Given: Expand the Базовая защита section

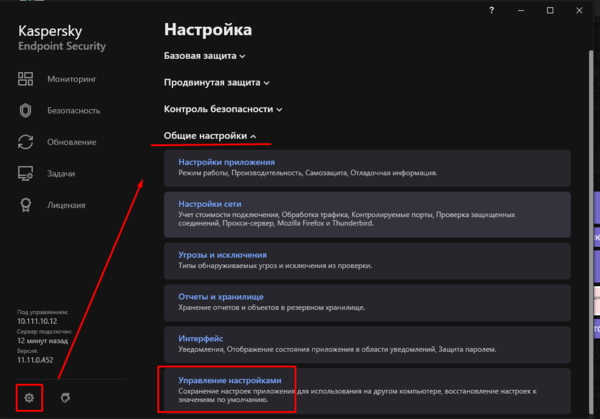Looking at the screenshot, I should pyautogui.click(x=205, y=56).
